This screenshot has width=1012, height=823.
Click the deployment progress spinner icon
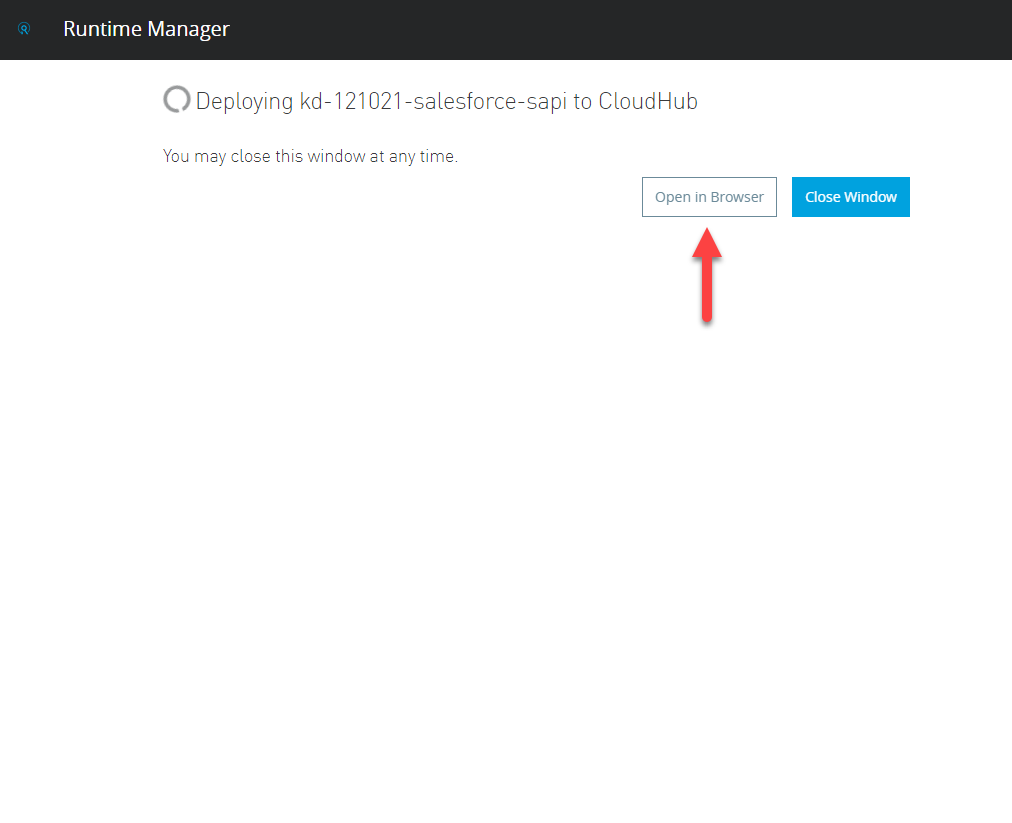tap(176, 99)
